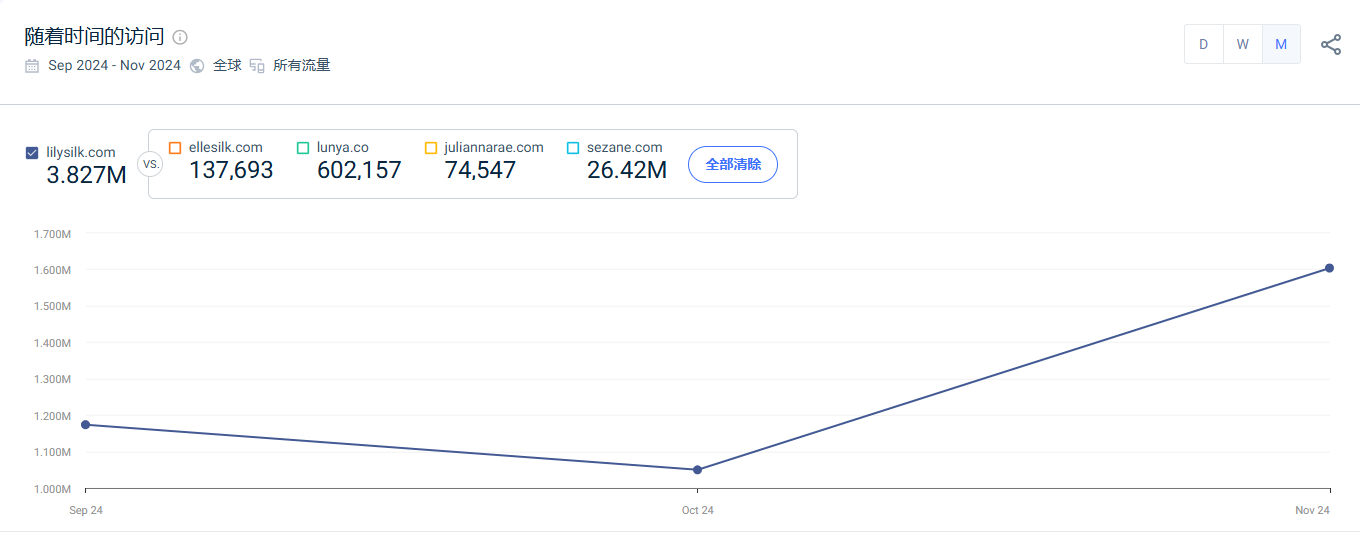1360x535 pixels.
Task: Click the Nov 24 data point on line
Action: point(1329,268)
